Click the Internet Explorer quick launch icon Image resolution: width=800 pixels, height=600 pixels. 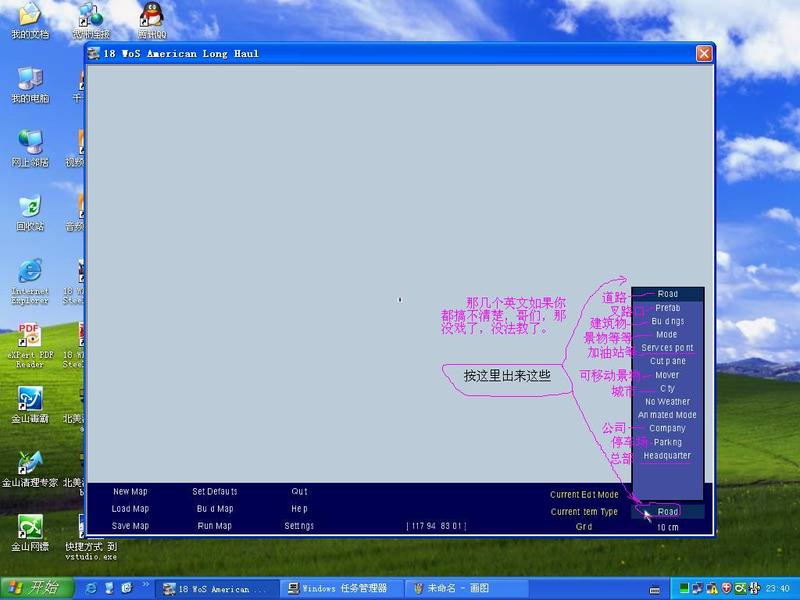(92, 588)
